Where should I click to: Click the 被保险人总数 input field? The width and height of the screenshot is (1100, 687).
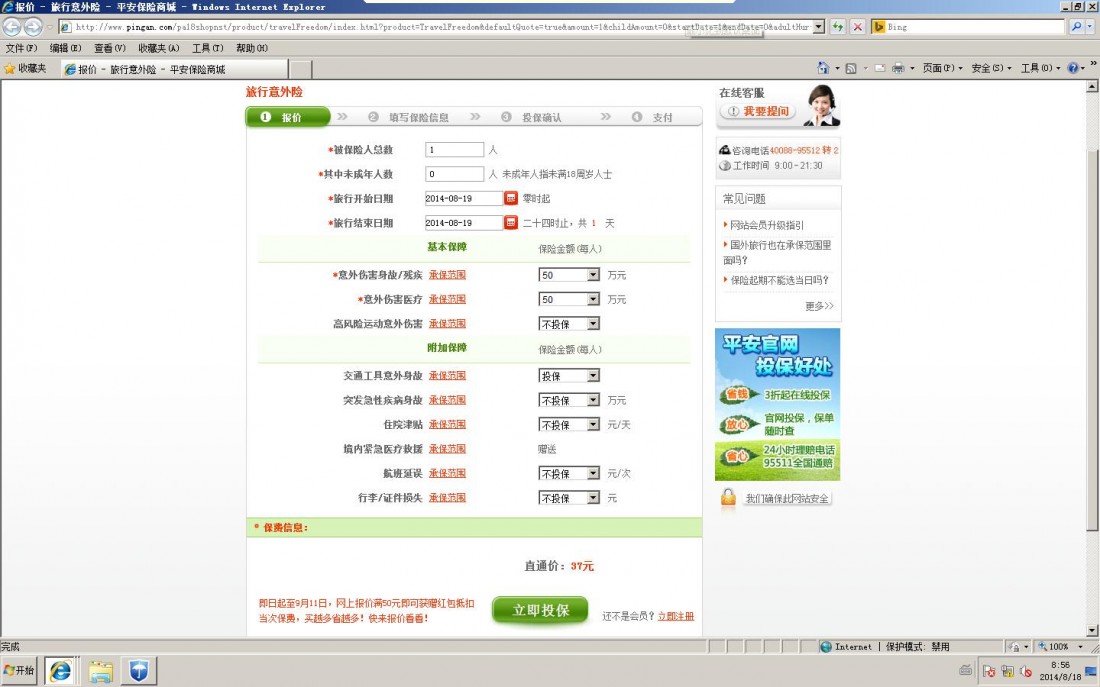454,149
